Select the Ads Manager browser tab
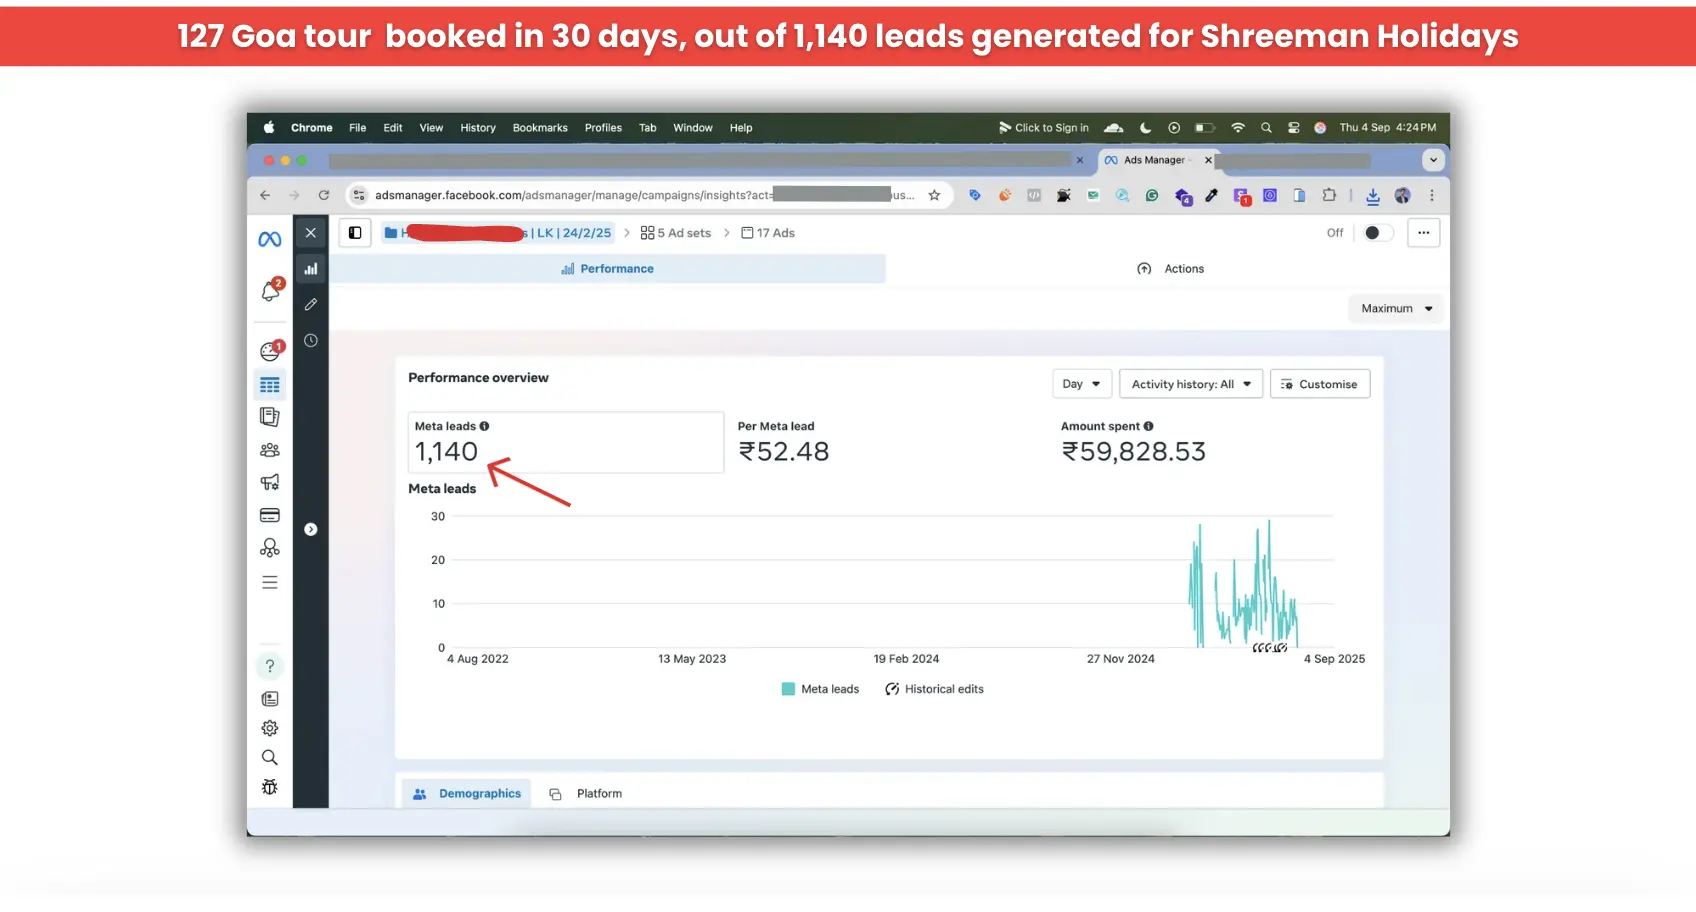Image resolution: width=1696 pixels, height=912 pixels. point(1157,160)
